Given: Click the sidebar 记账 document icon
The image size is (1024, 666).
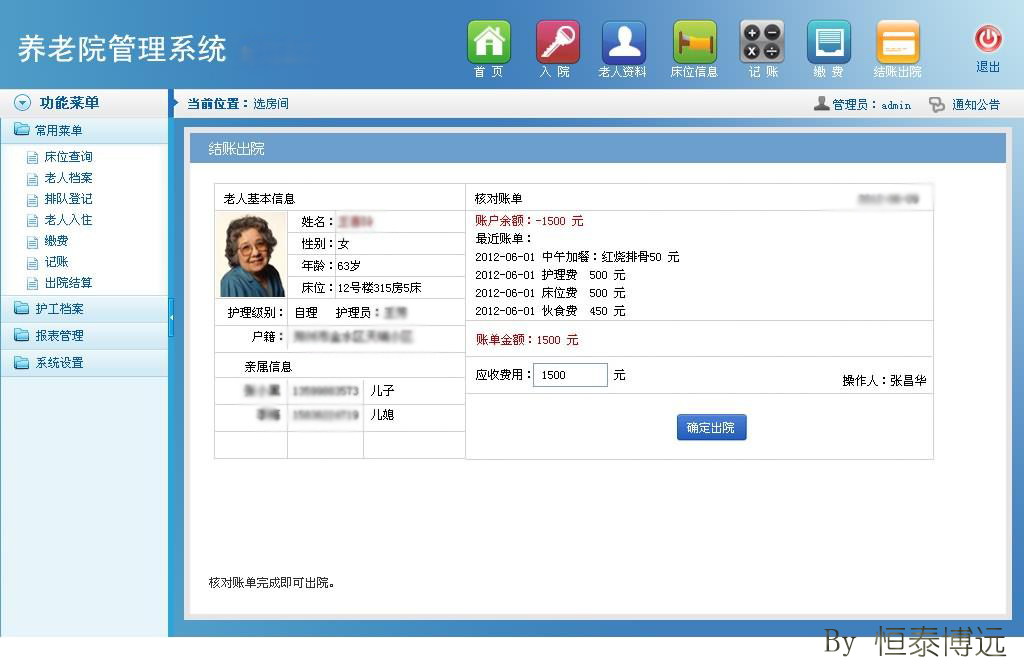Looking at the screenshot, I should click(32, 263).
